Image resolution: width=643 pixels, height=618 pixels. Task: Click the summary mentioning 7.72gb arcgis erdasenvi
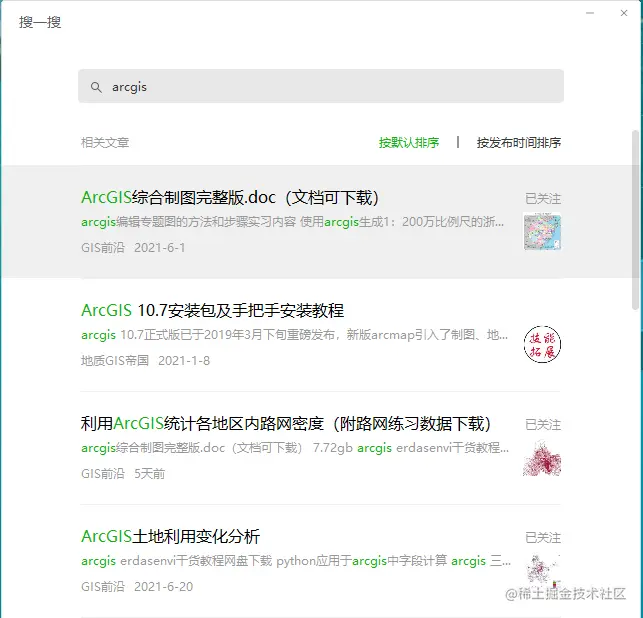295,448
